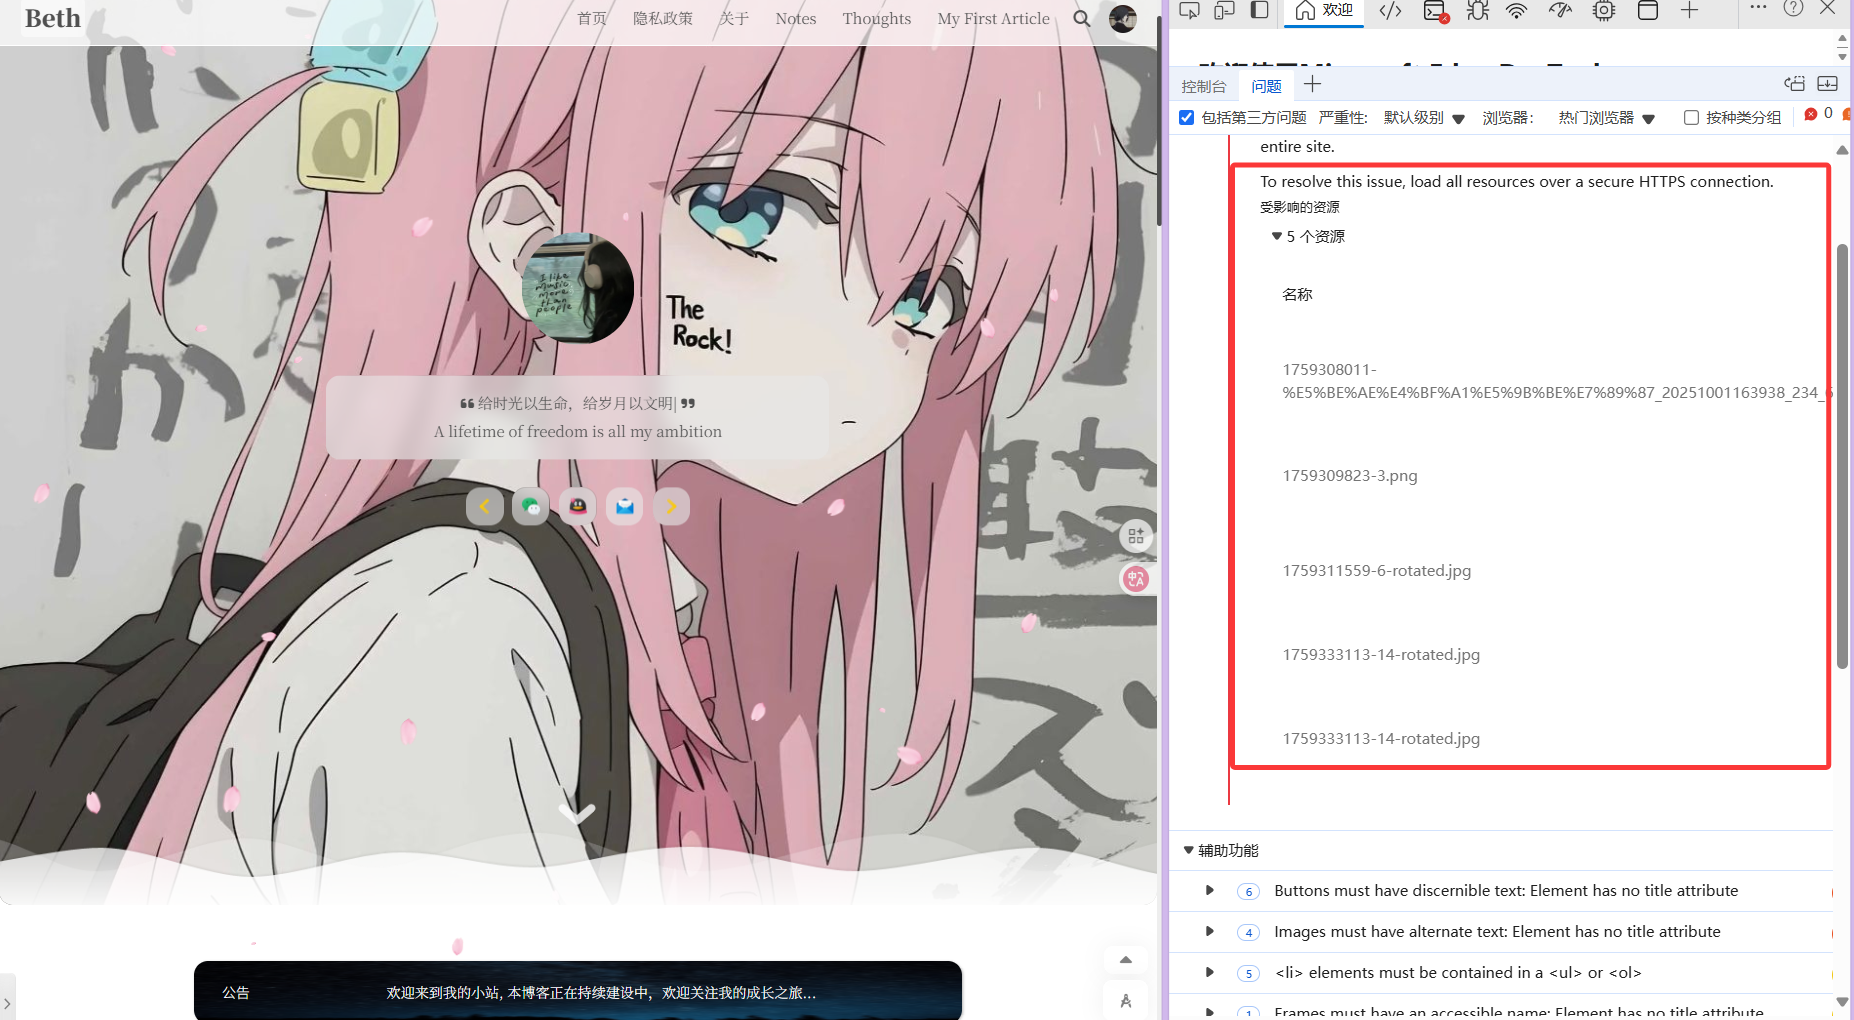This screenshot has height=1020, width=1854.
Task: Click the page translate floating icon
Action: (1135, 579)
